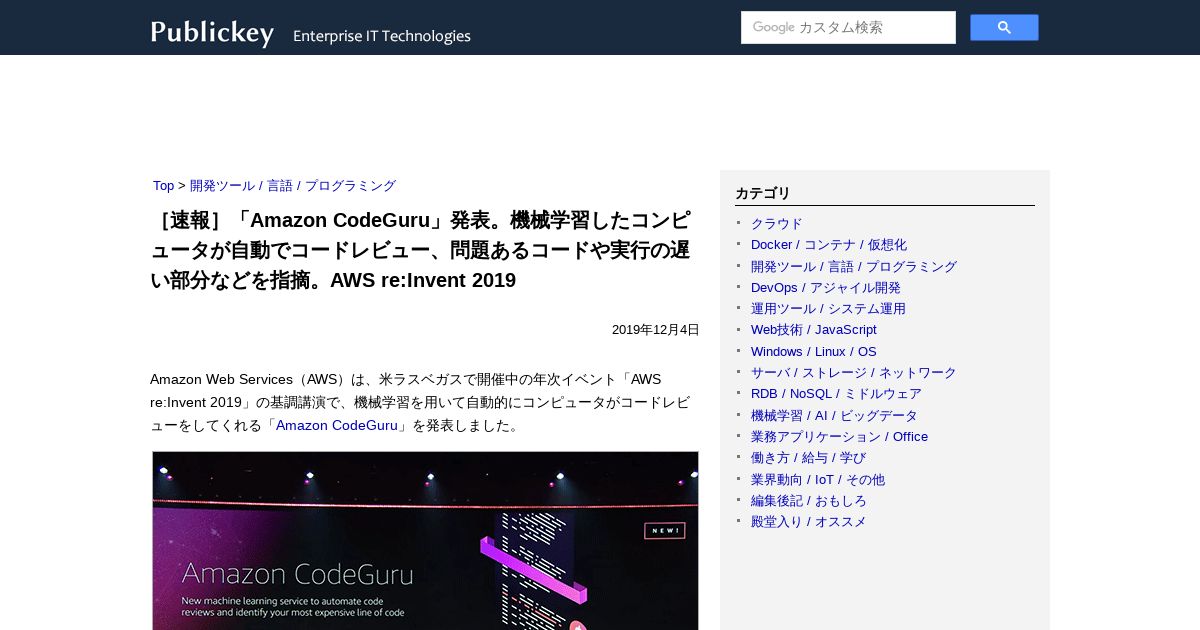Click the カテゴリ sidebar heading
The height and width of the screenshot is (630, 1200).
763,193
